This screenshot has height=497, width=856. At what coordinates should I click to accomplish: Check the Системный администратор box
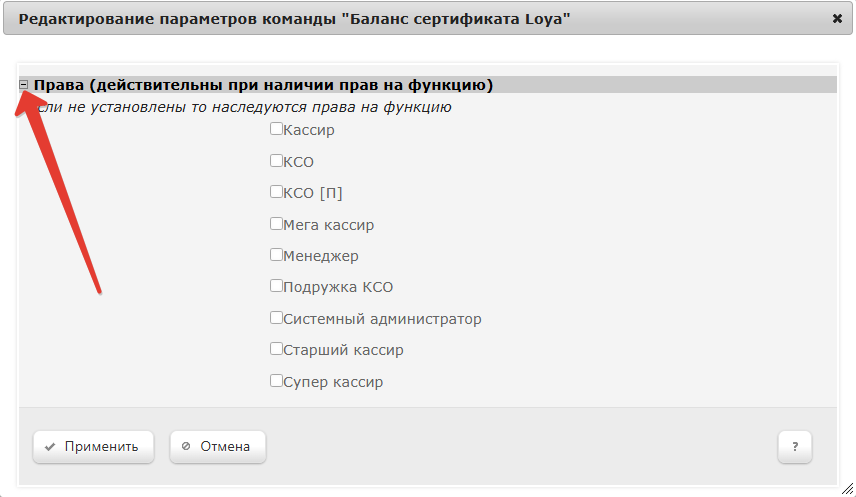point(276,318)
